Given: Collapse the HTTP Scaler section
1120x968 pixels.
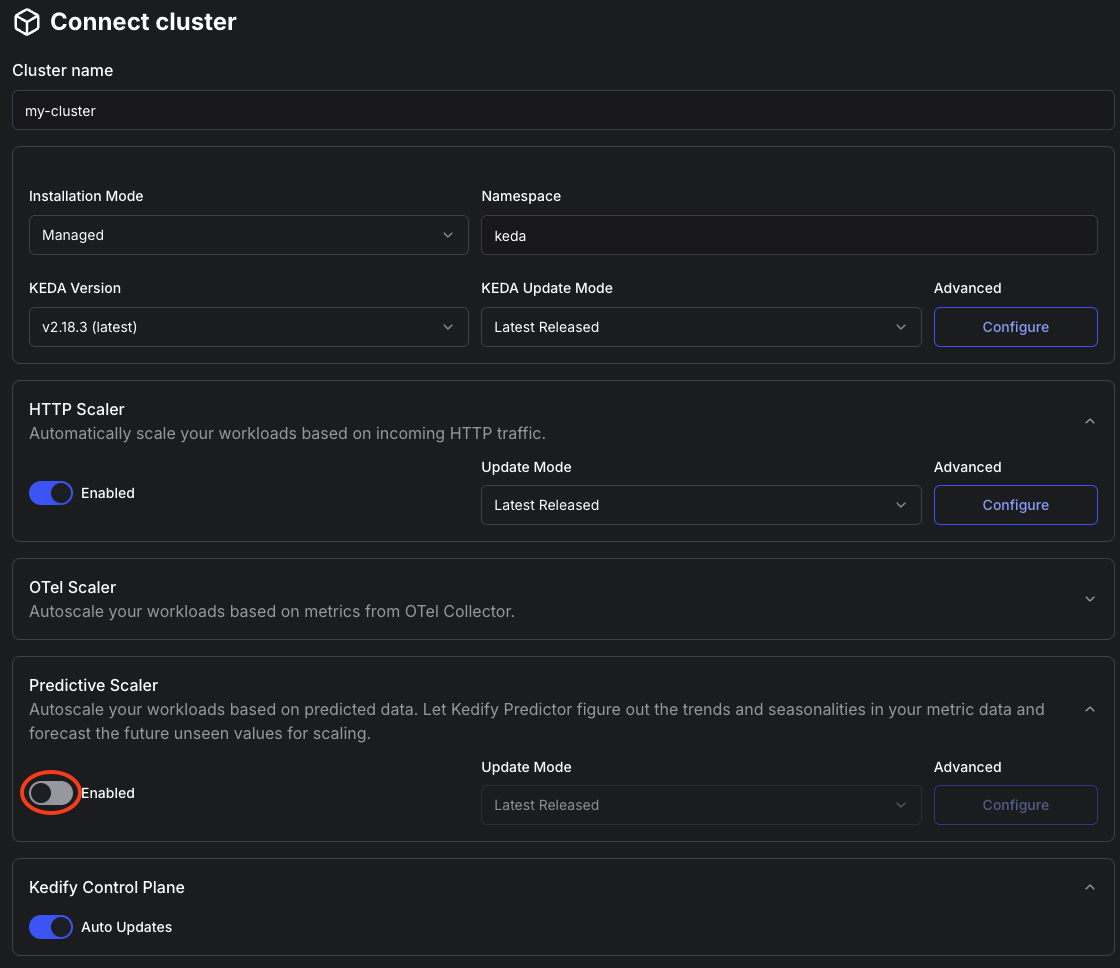Looking at the screenshot, I should [1089, 421].
